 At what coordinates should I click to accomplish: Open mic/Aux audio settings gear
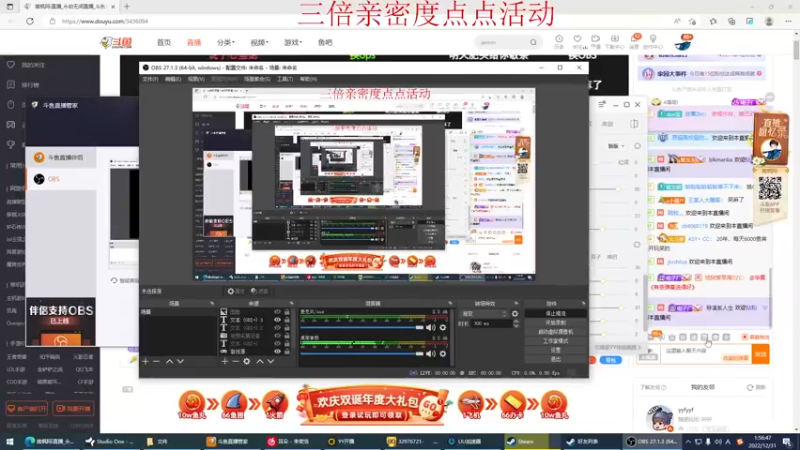pyautogui.click(x=443, y=328)
